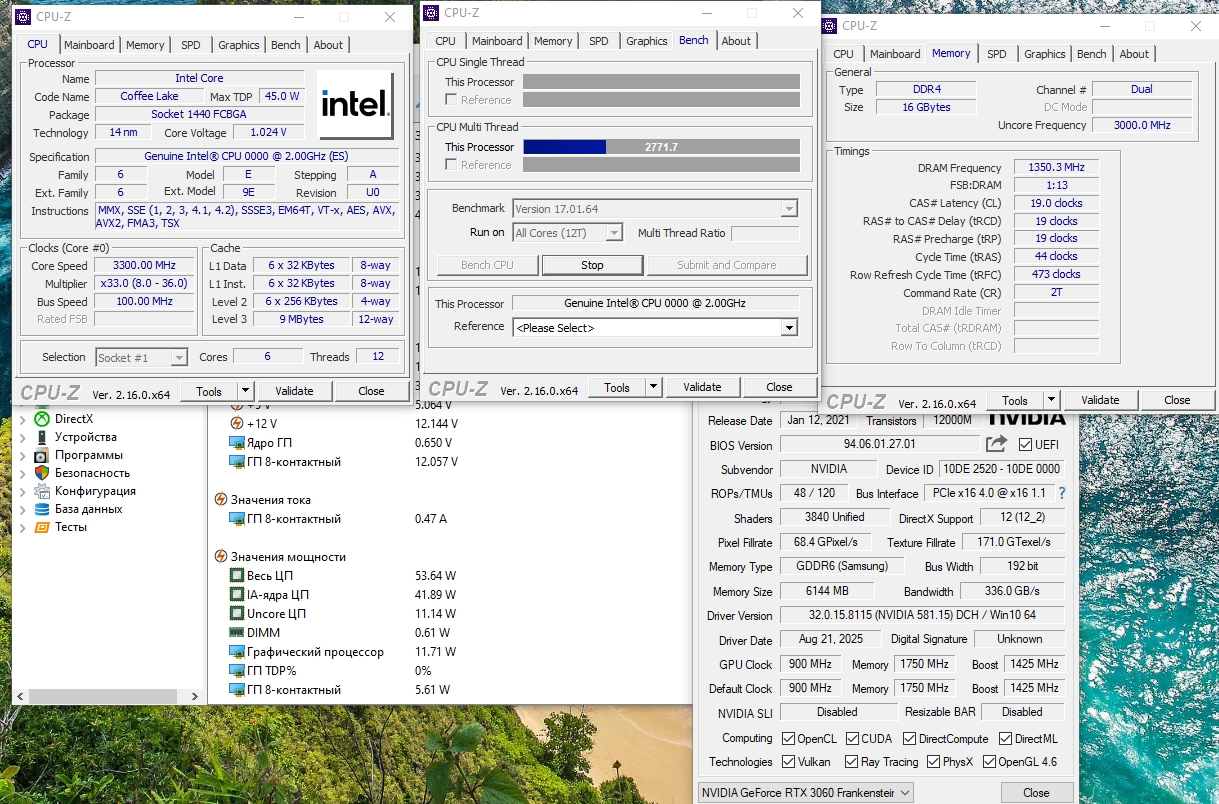
Task: Enable Reference checkbox under CPU Multi Thread
Action: pyautogui.click(x=451, y=165)
